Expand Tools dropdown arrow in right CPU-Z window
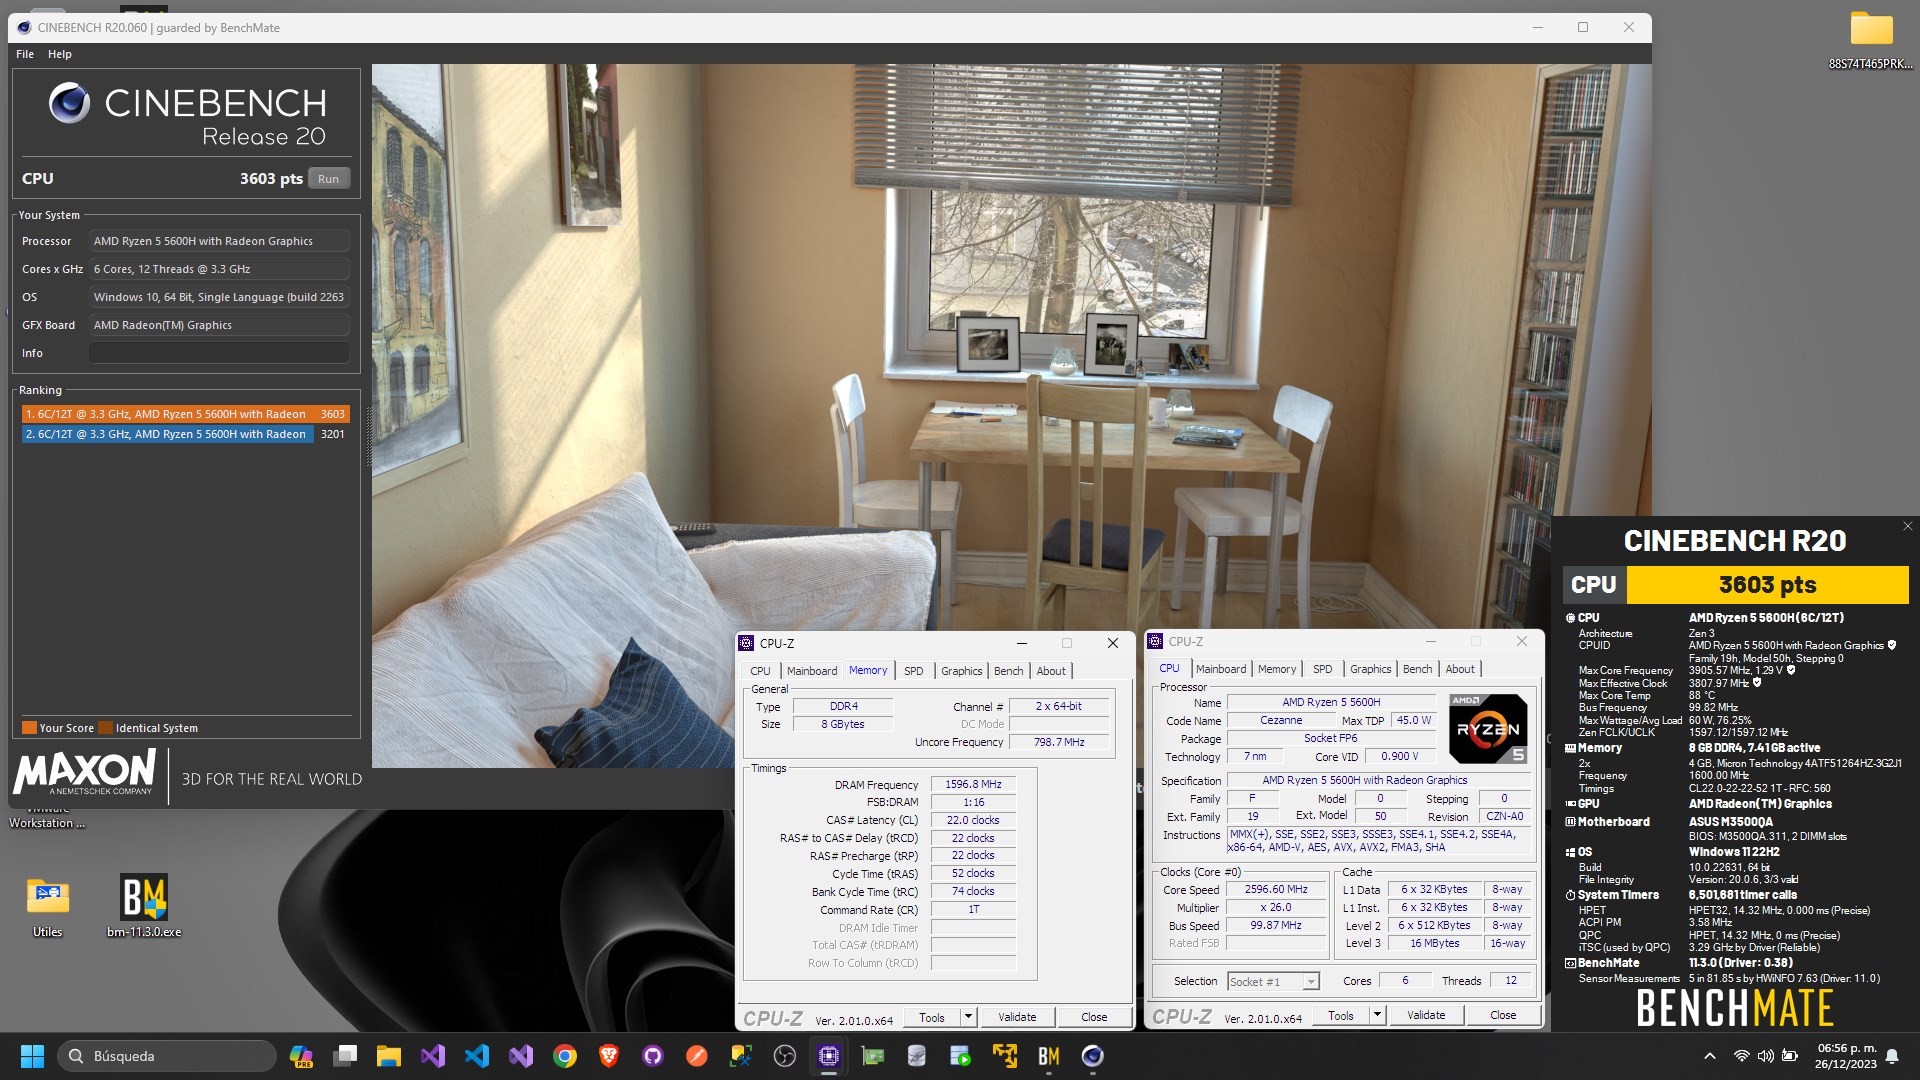Viewport: 1920px width, 1080px height. pyautogui.click(x=1376, y=1015)
